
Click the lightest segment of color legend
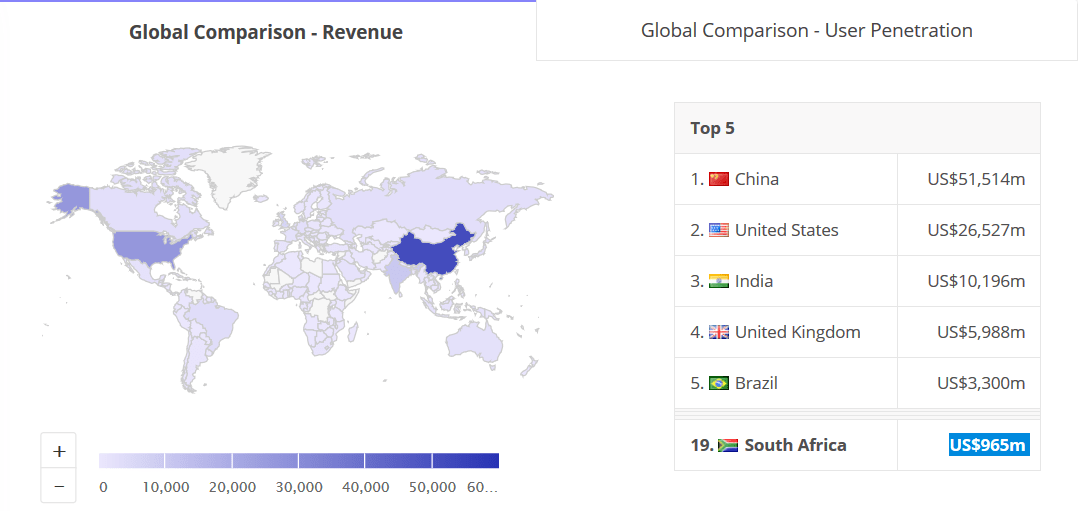click(x=131, y=460)
